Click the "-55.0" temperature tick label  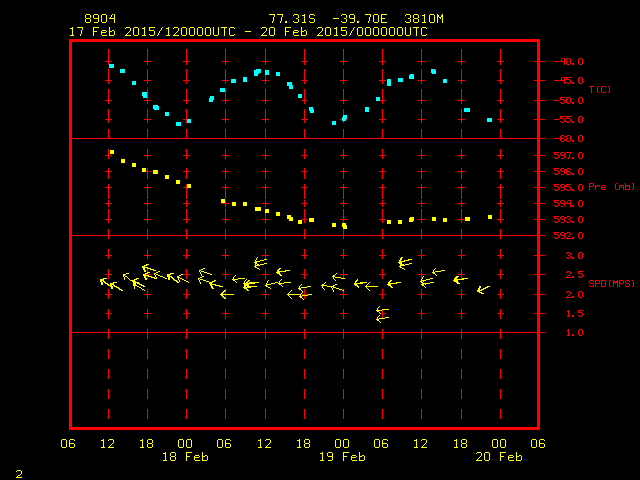tap(568, 120)
